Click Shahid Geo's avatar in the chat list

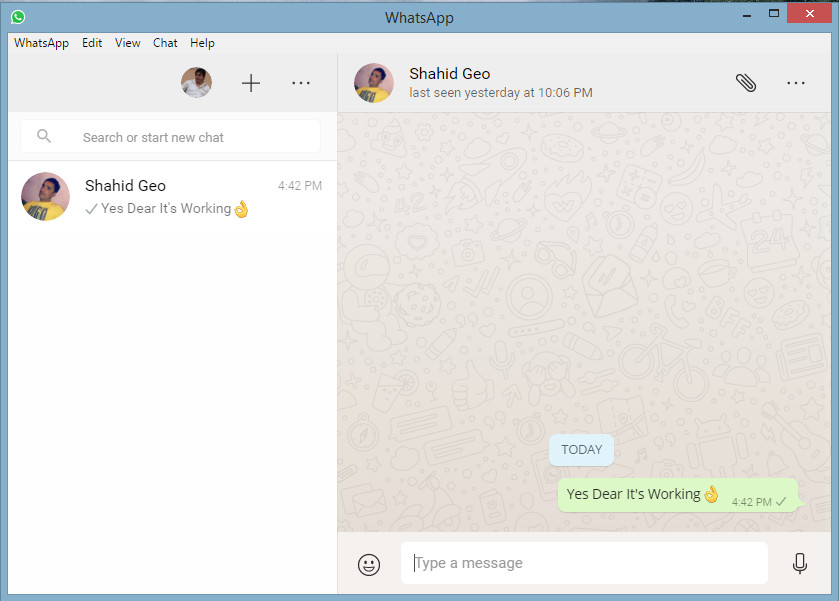45,196
